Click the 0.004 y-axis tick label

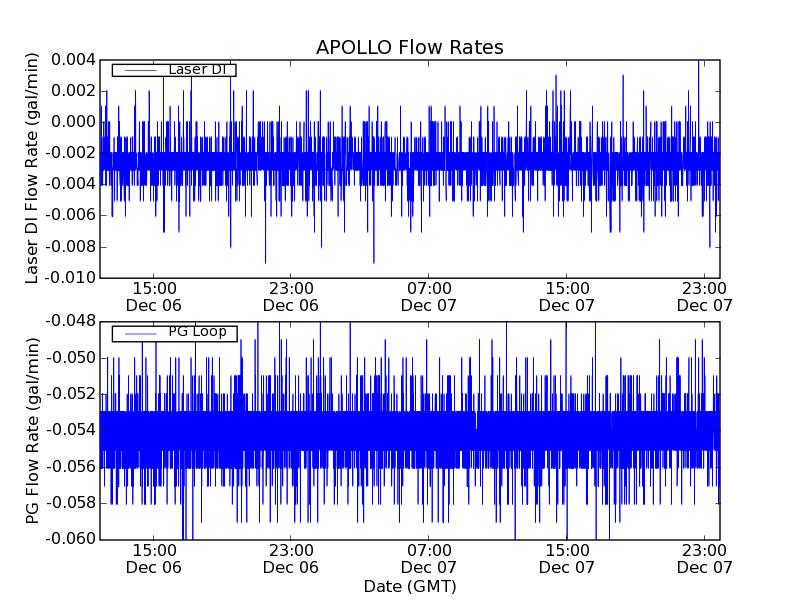tap(73, 60)
